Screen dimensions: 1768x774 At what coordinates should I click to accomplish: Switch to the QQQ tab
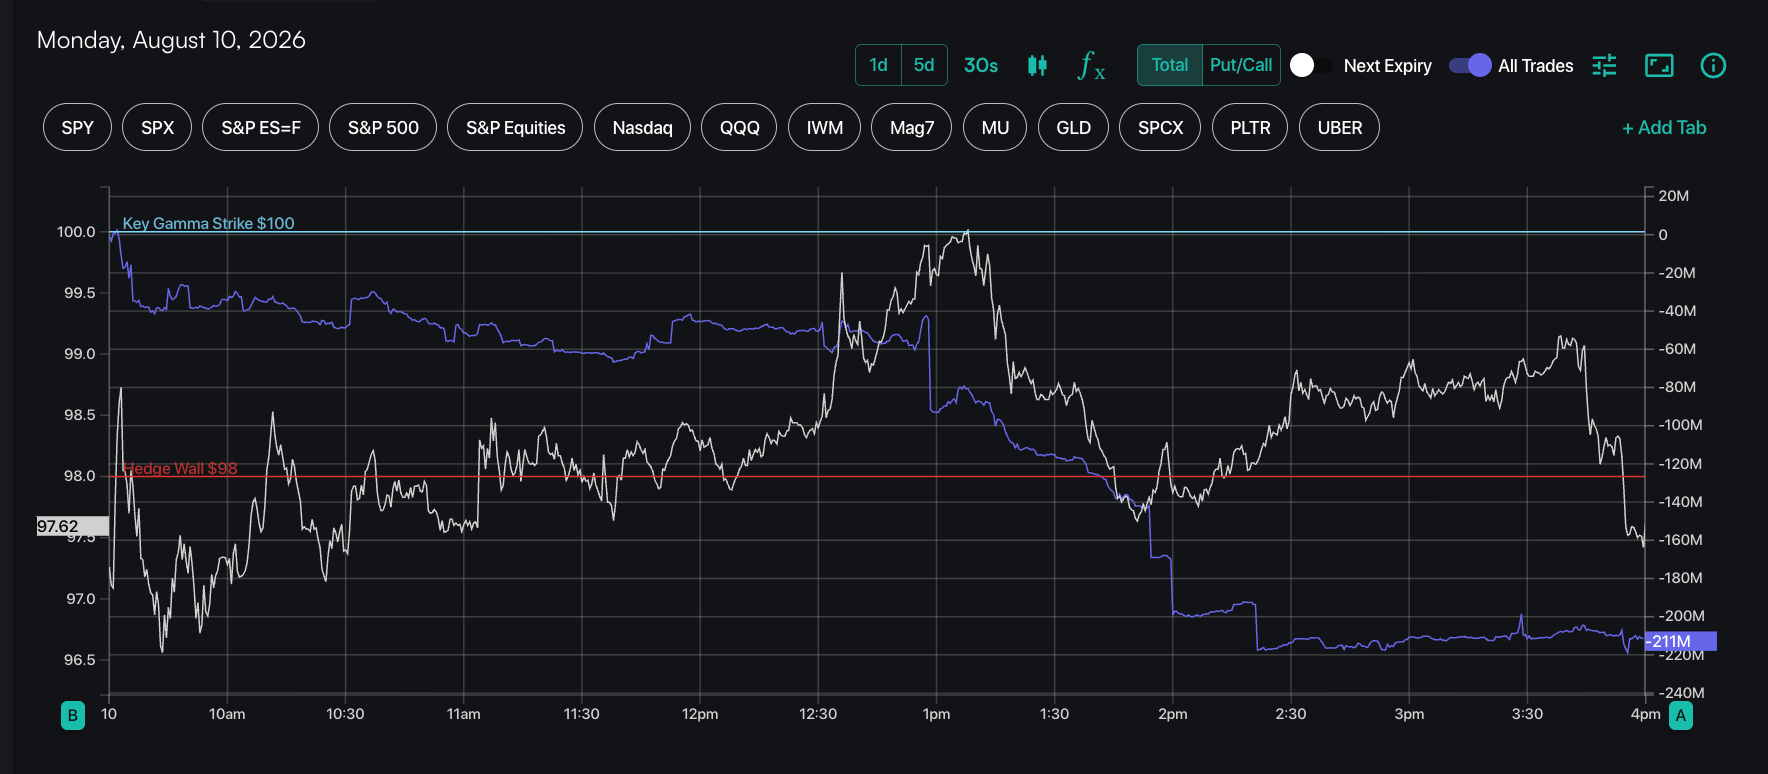pos(739,127)
